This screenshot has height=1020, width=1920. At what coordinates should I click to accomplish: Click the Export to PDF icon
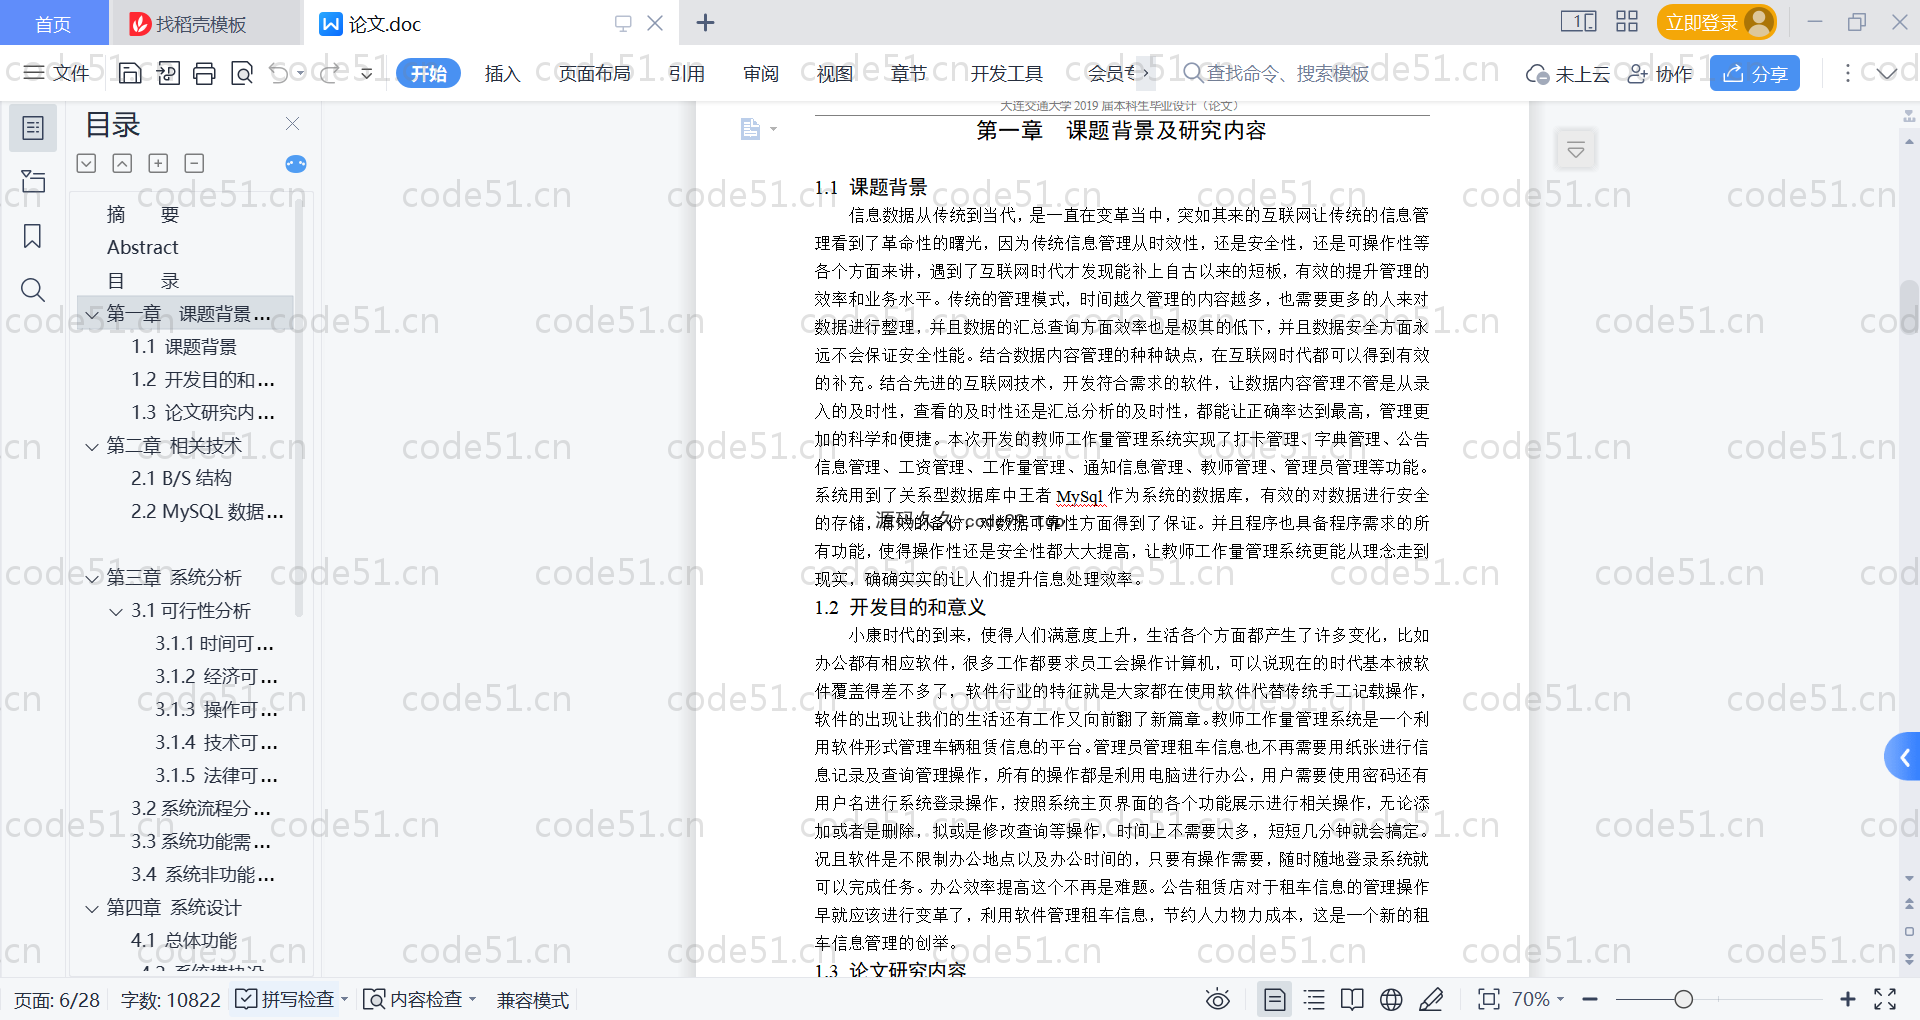(x=168, y=73)
